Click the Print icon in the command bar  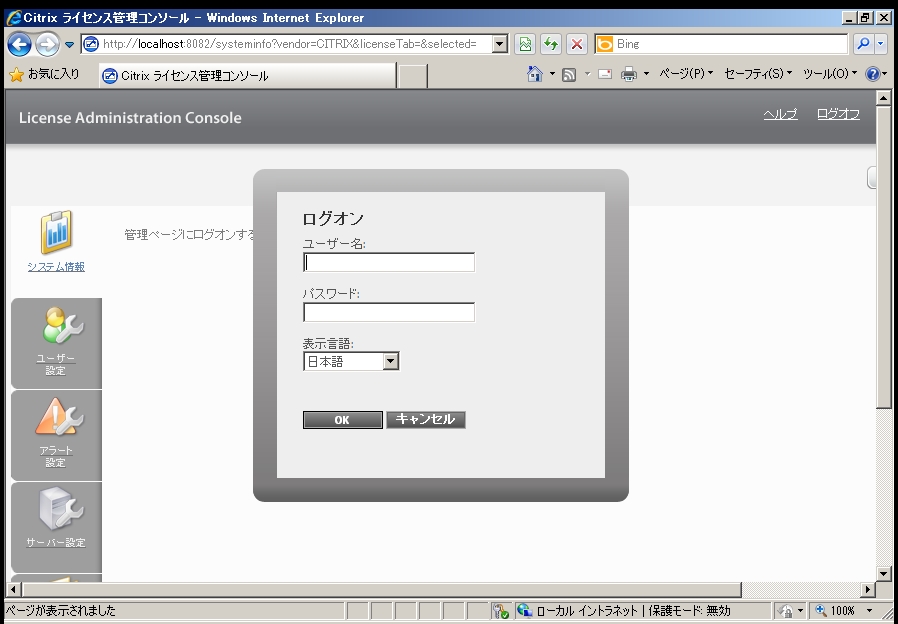pos(629,74)
